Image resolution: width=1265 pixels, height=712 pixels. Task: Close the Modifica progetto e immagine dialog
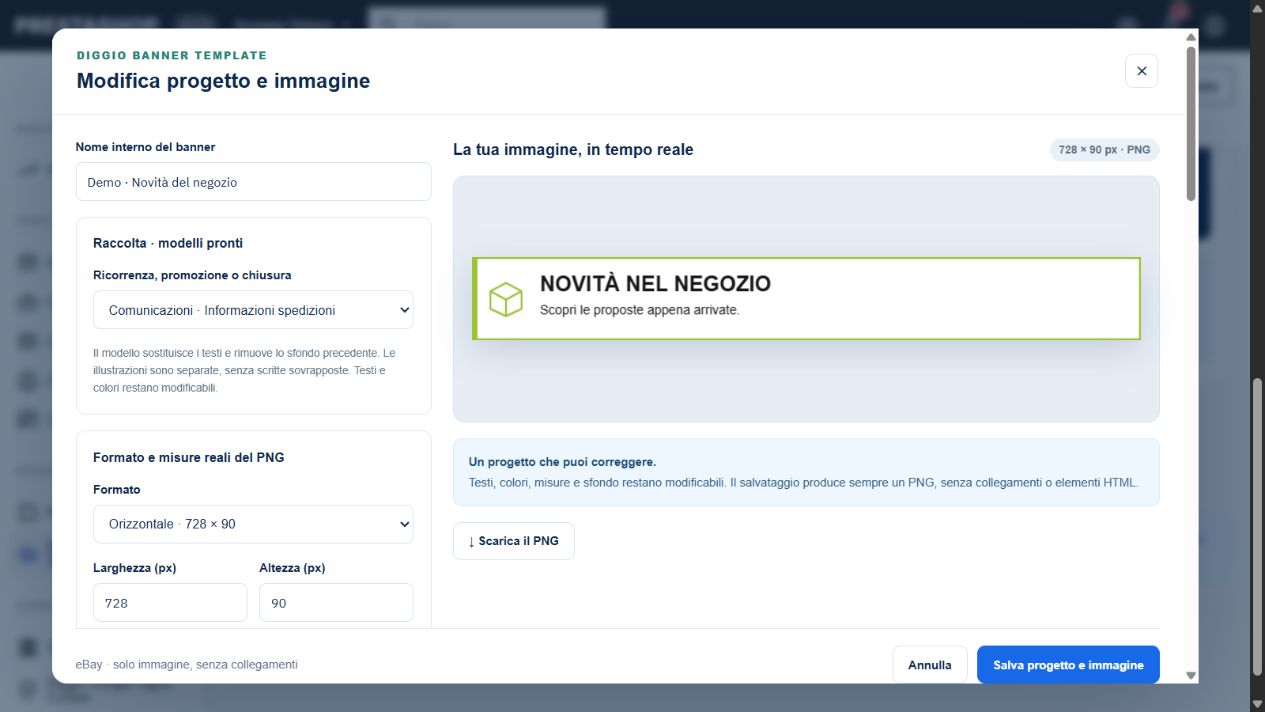pyautogui.click(x=1141, y=71)
